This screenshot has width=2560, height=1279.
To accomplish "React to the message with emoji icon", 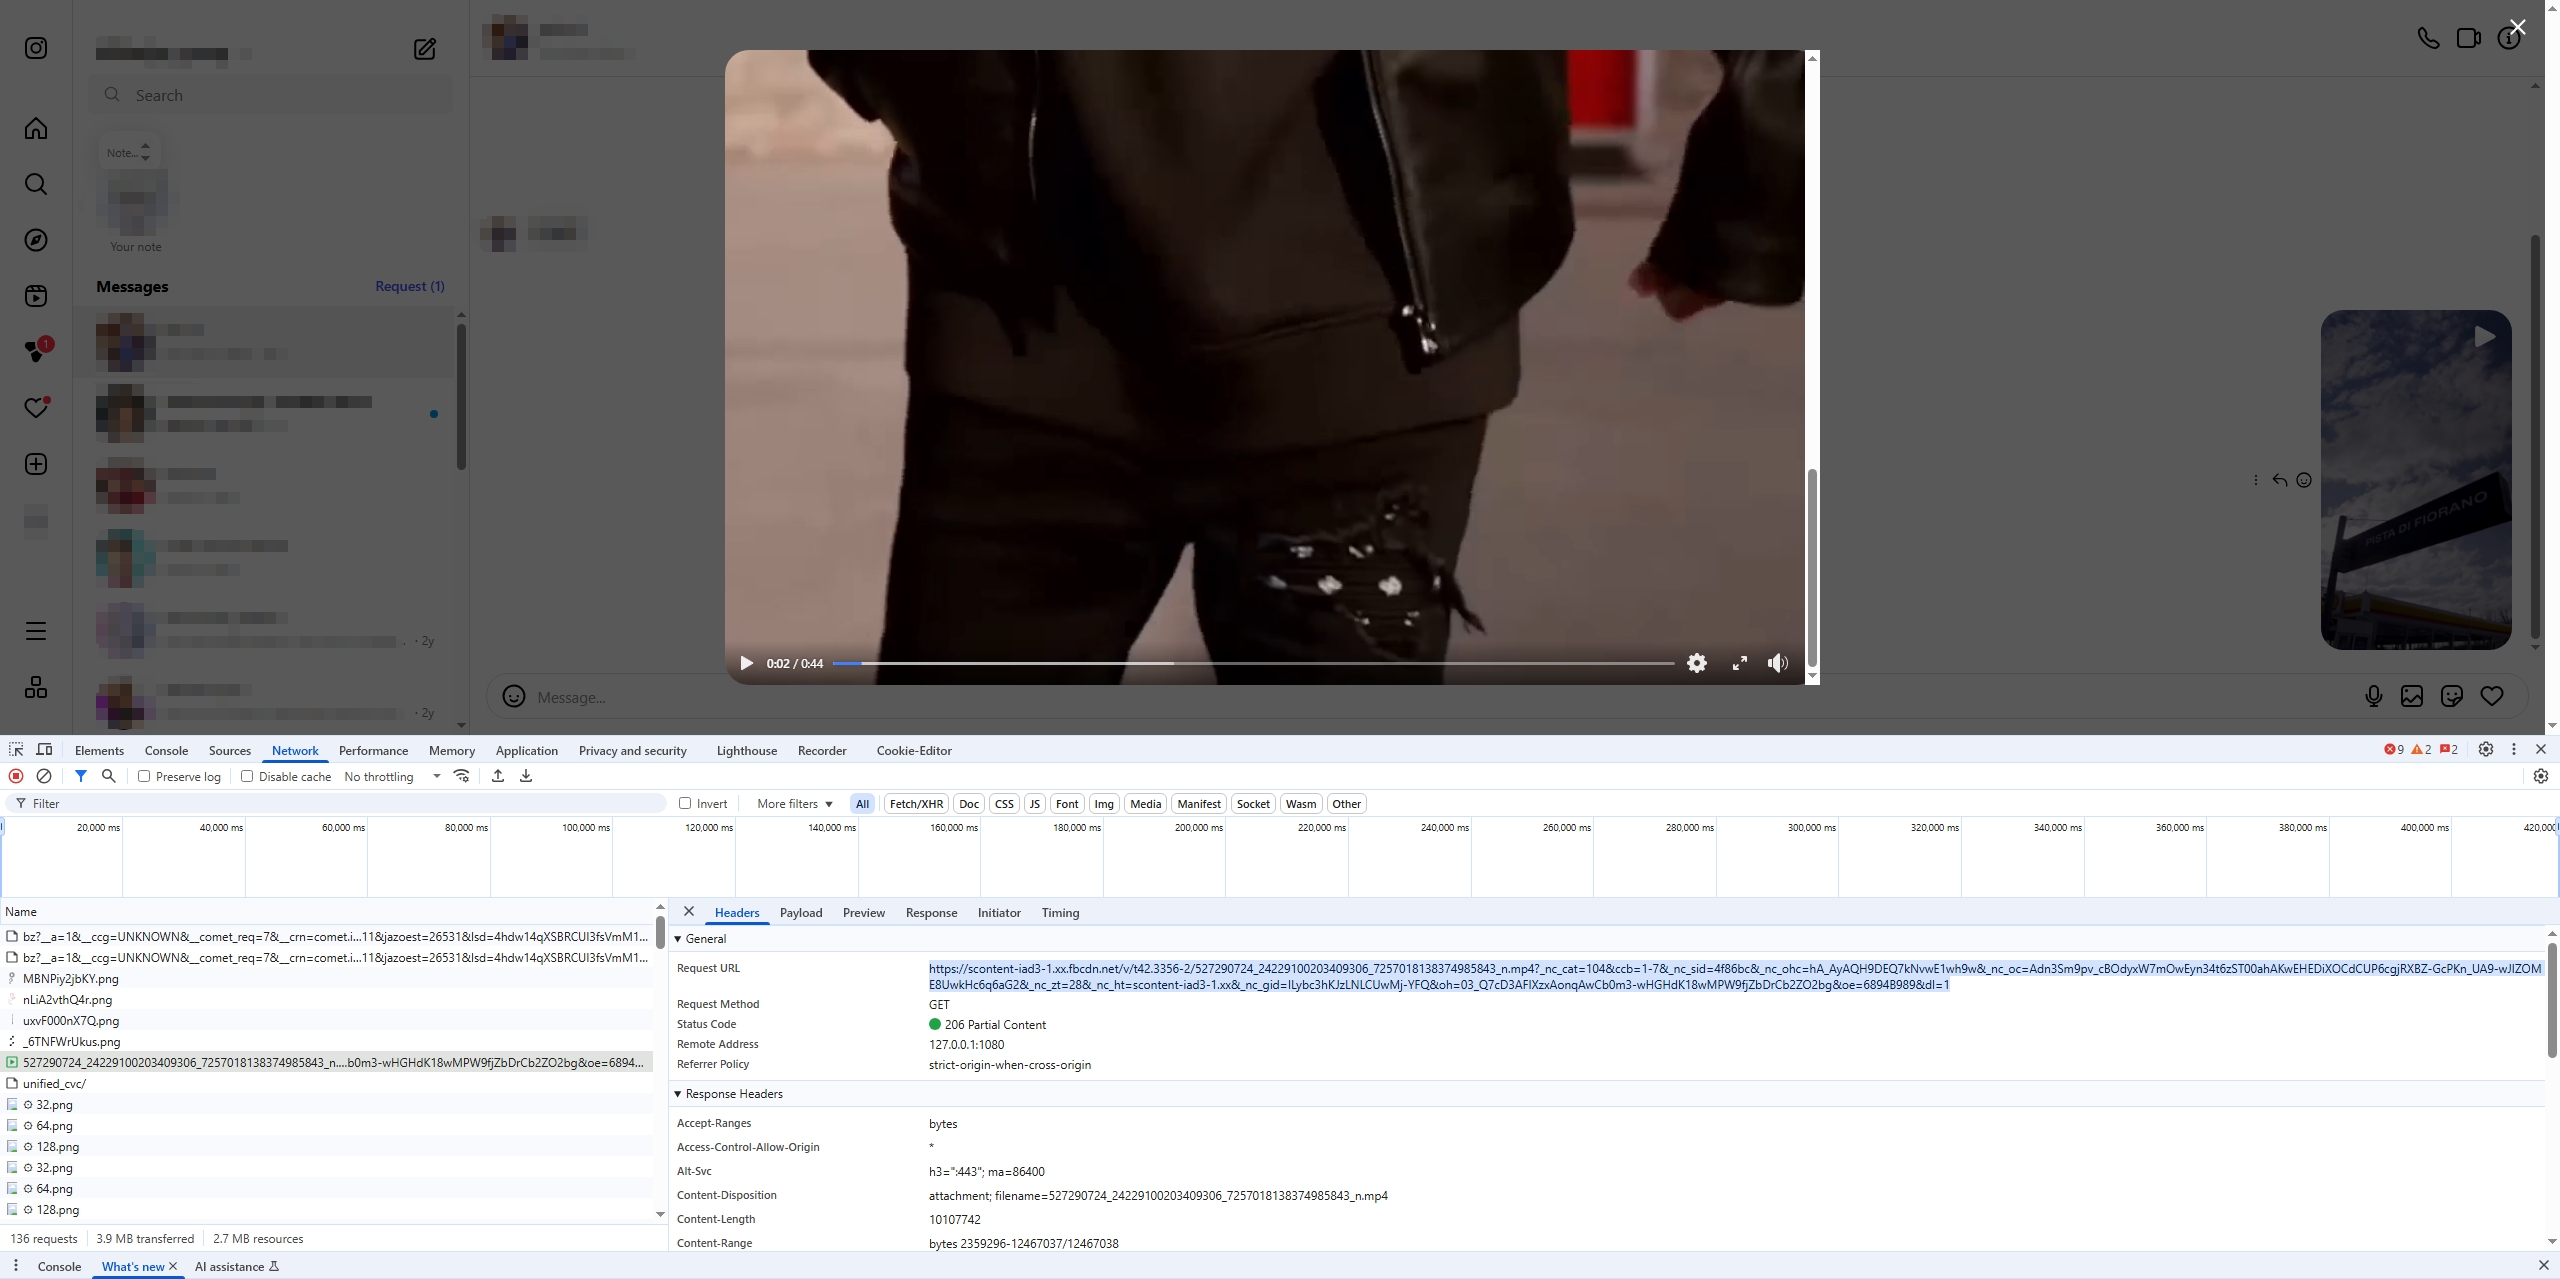I will pos(2304,480).
